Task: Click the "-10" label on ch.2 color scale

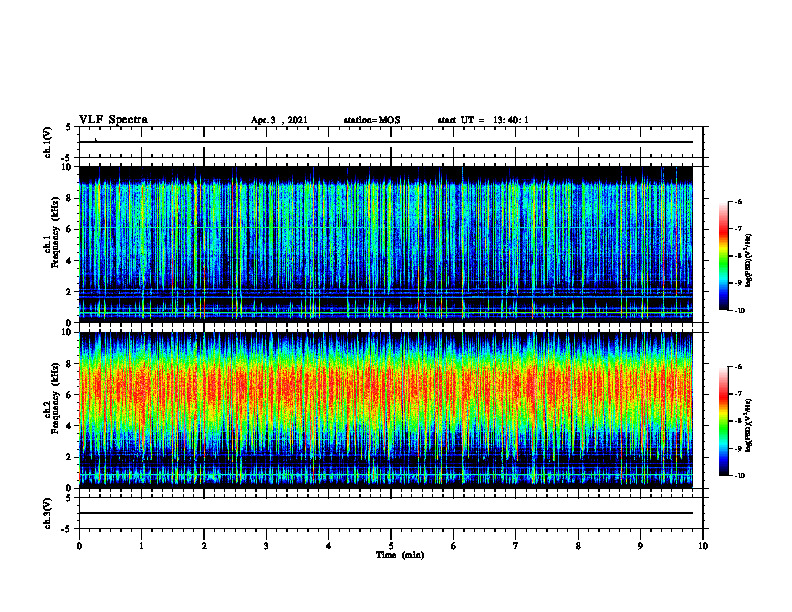Action: pyautogui.click(x=739, y=475)
